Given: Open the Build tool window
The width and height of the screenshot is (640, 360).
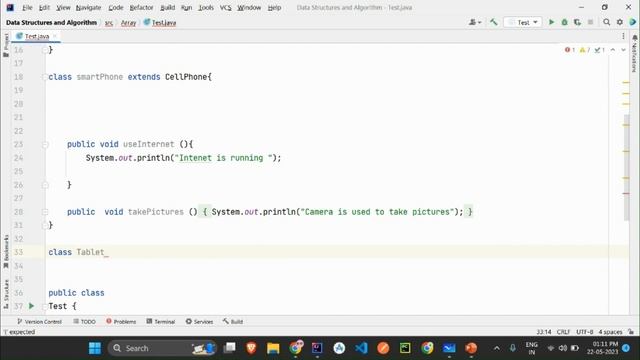Looking at the screenshot, I should click(x=233, y=322).
